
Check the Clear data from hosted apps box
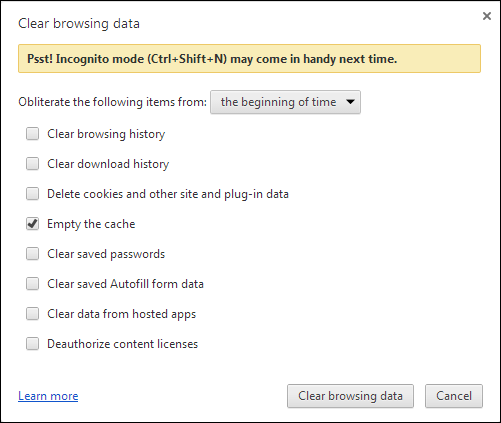(x=32, y=314)
